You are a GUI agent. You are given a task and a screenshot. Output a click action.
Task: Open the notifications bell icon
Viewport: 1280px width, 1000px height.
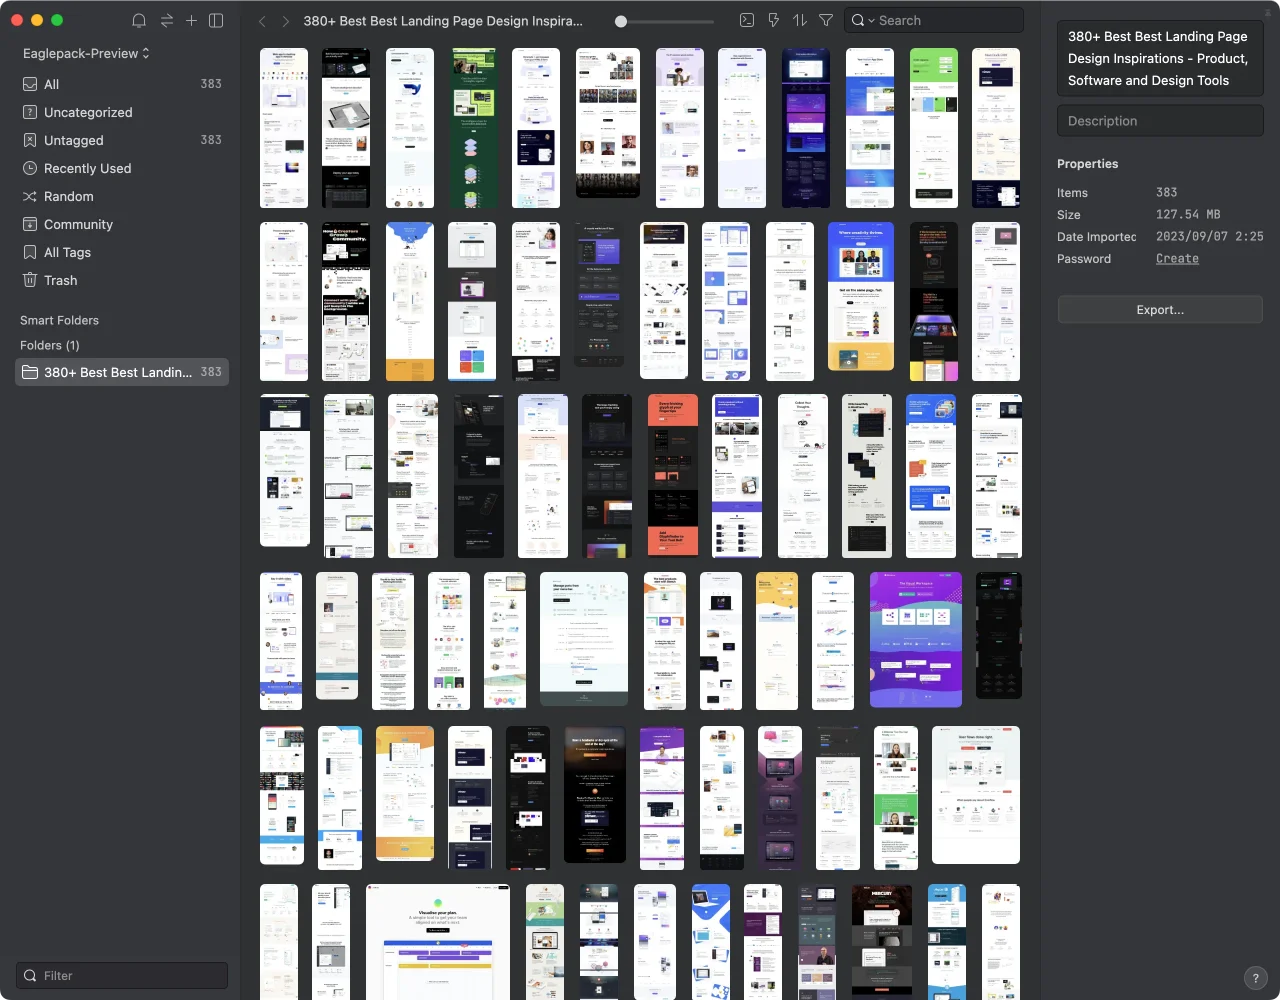pos(139,20)
